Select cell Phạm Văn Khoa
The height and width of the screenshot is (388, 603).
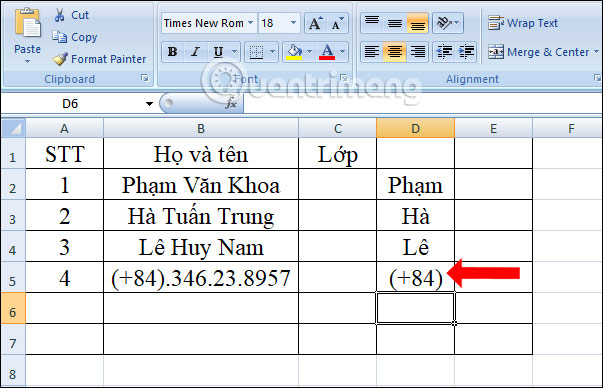pos(201,185)
